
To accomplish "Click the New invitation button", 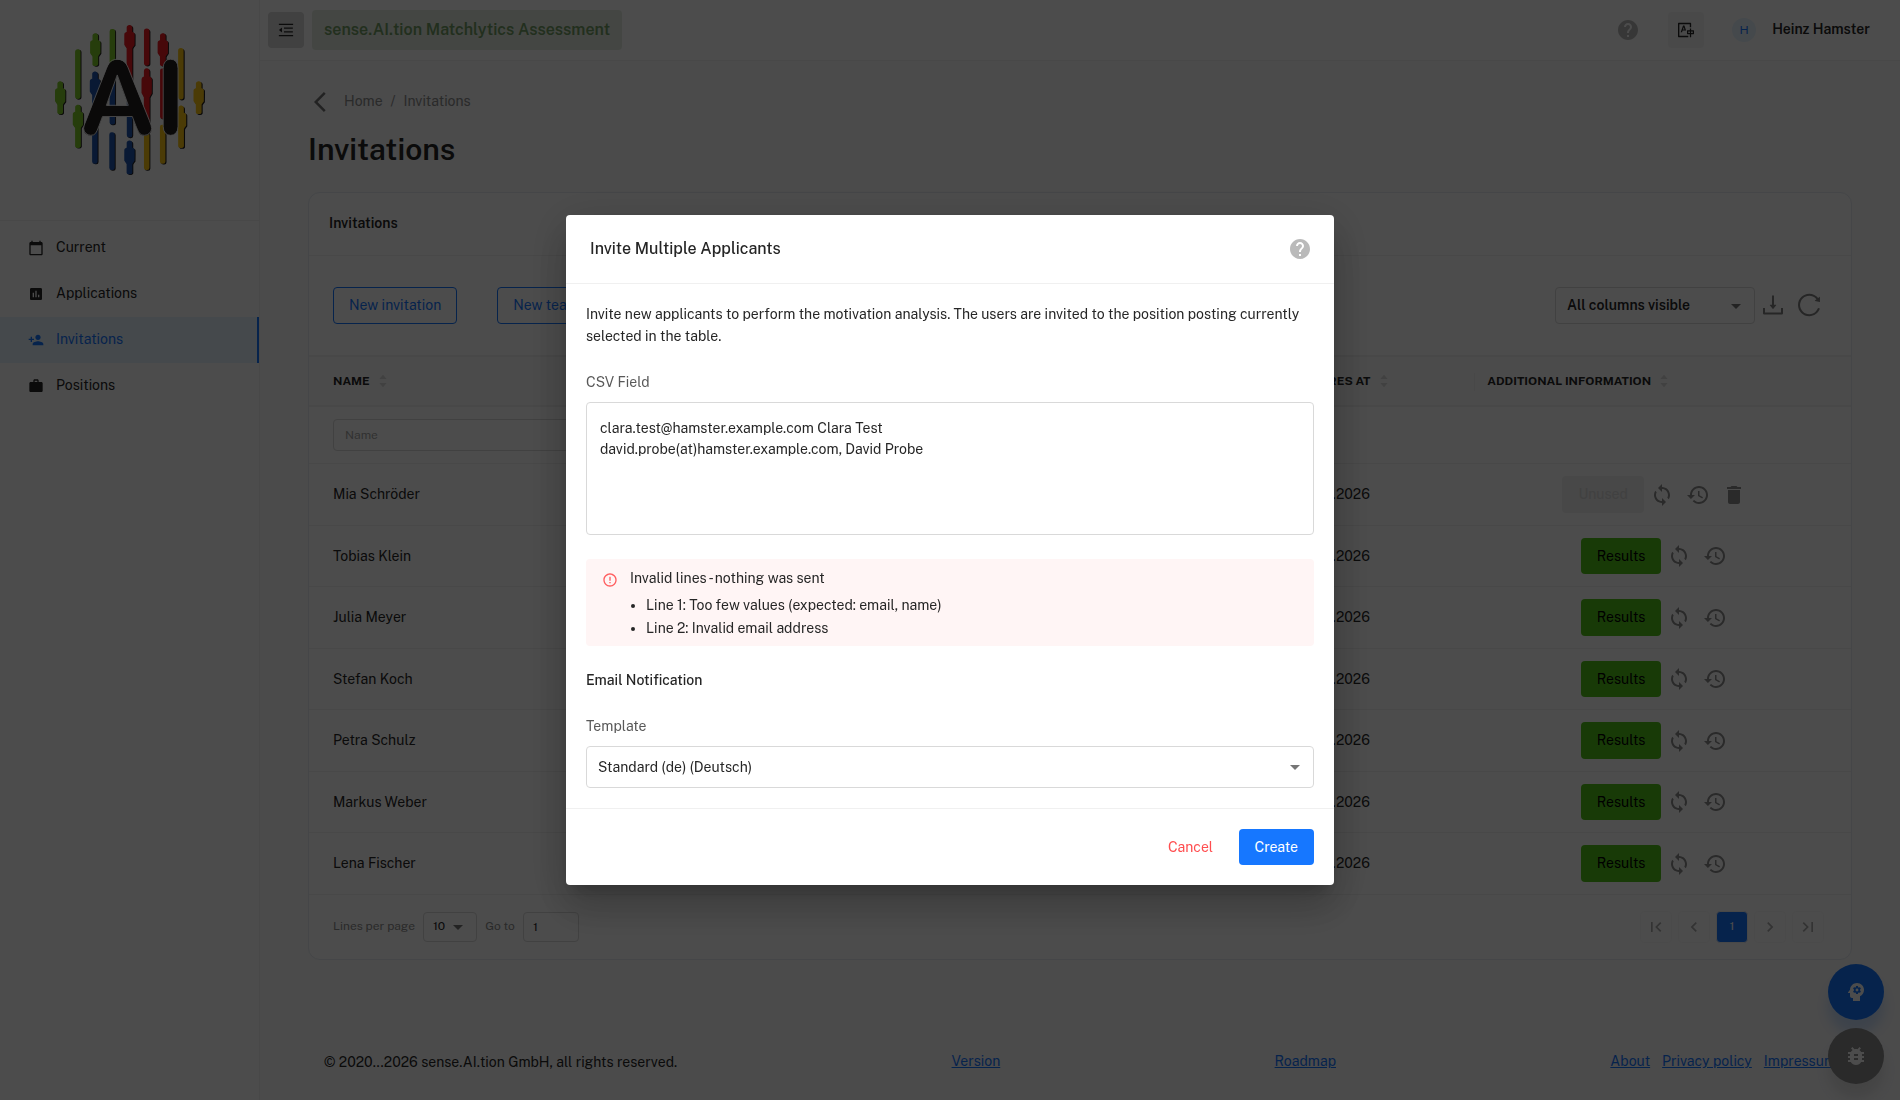I will pyautogui.click(x=395, y=305).
